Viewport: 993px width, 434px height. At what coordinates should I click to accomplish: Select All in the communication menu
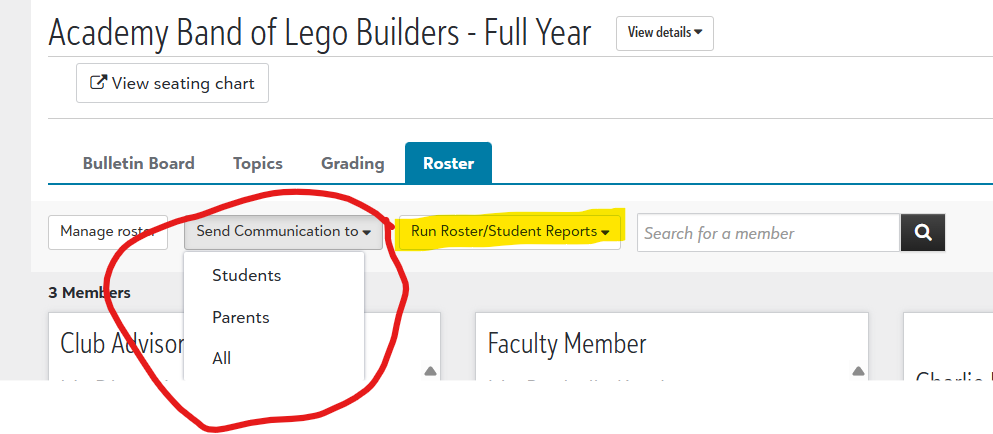(222, 357)
